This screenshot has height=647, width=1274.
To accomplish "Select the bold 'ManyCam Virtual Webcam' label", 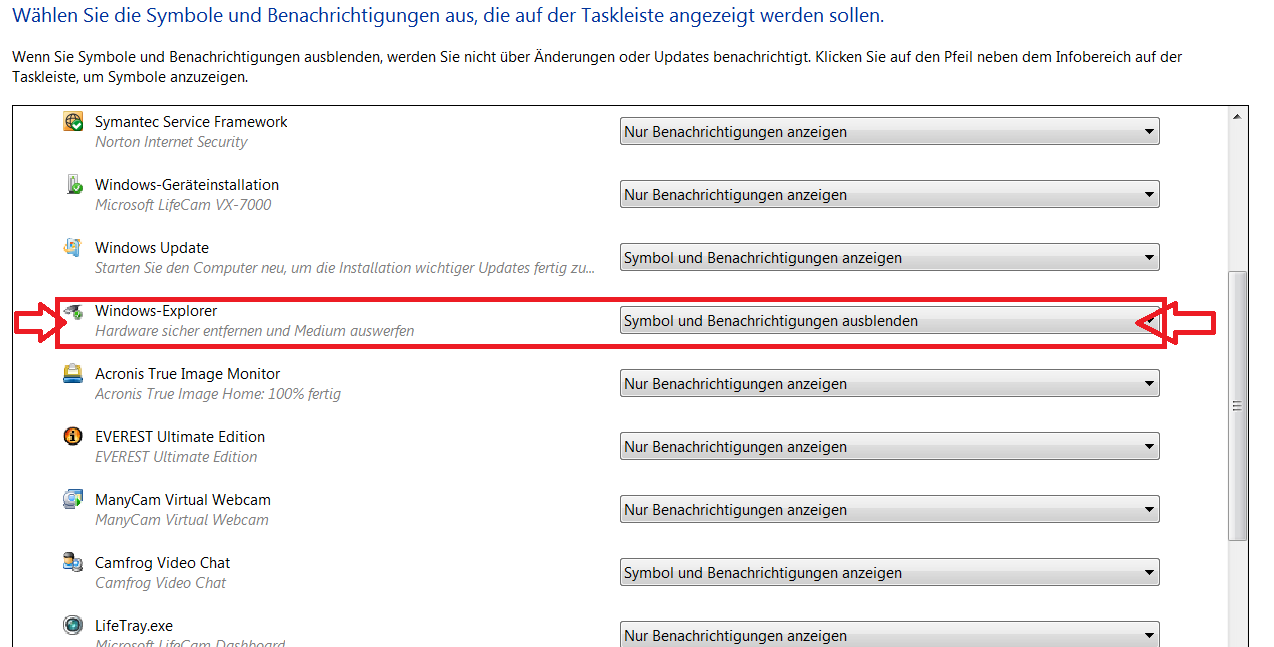I will point(183,500).
